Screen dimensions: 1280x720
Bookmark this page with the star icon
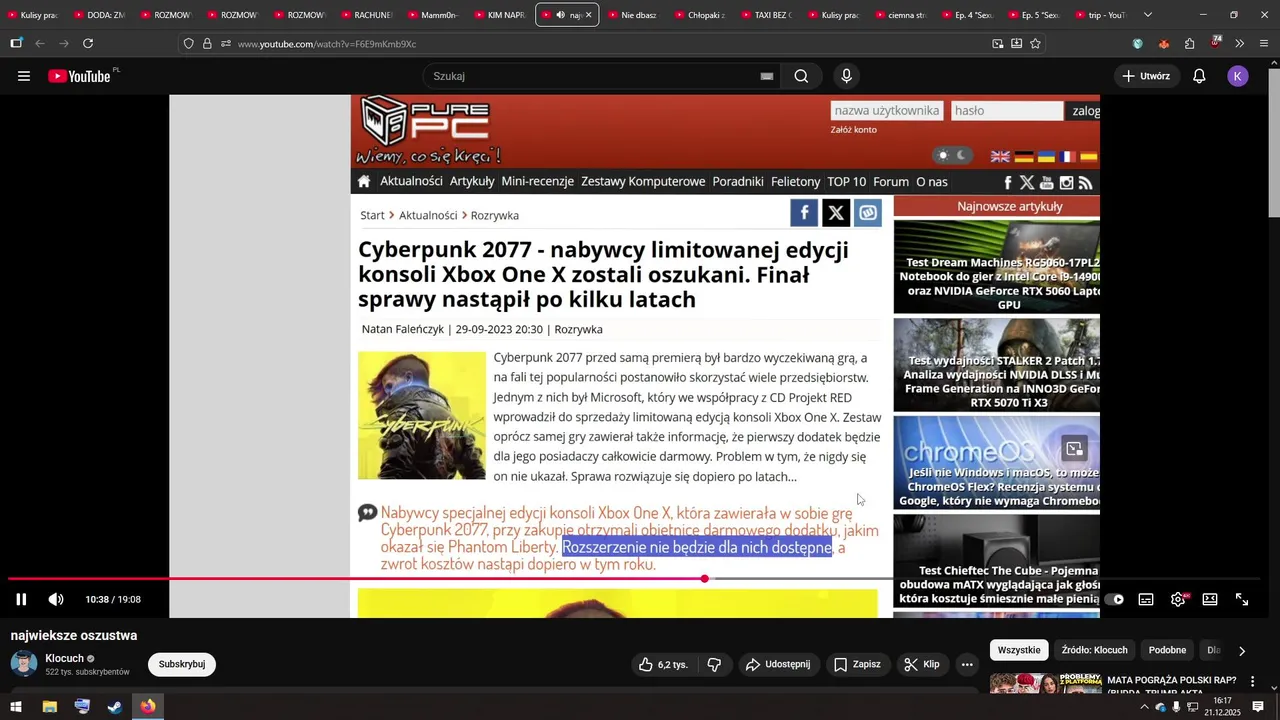pos(1035,43)
